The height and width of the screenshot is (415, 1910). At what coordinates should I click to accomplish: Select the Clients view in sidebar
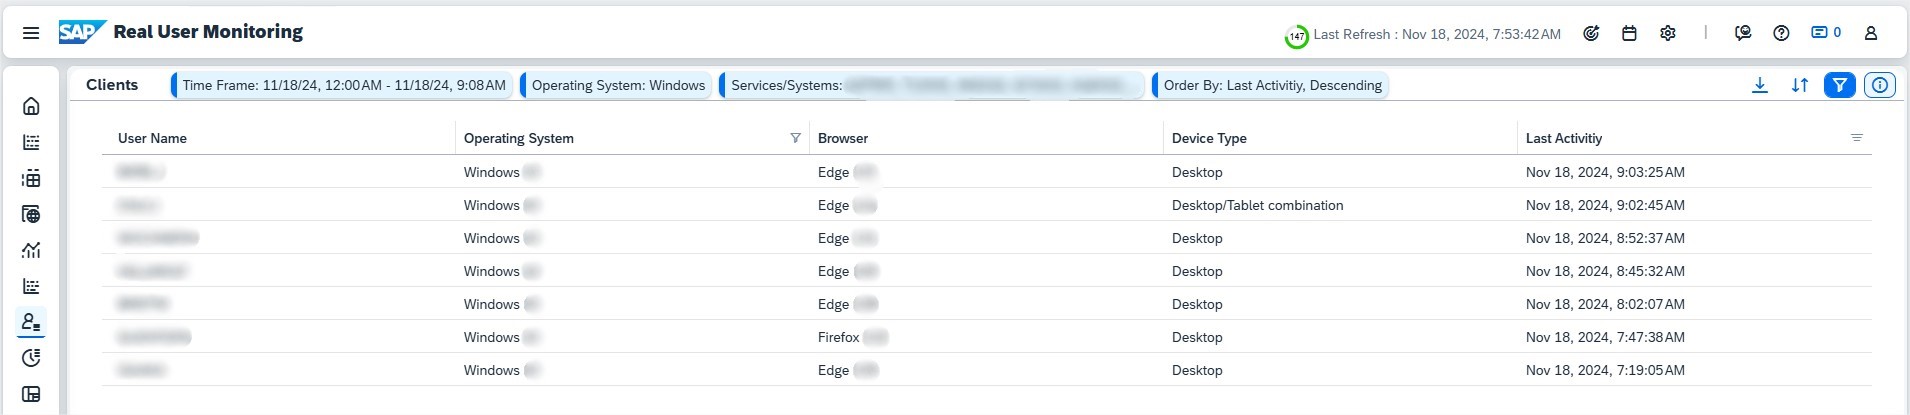pyautogui.click(x=31, y=322)
